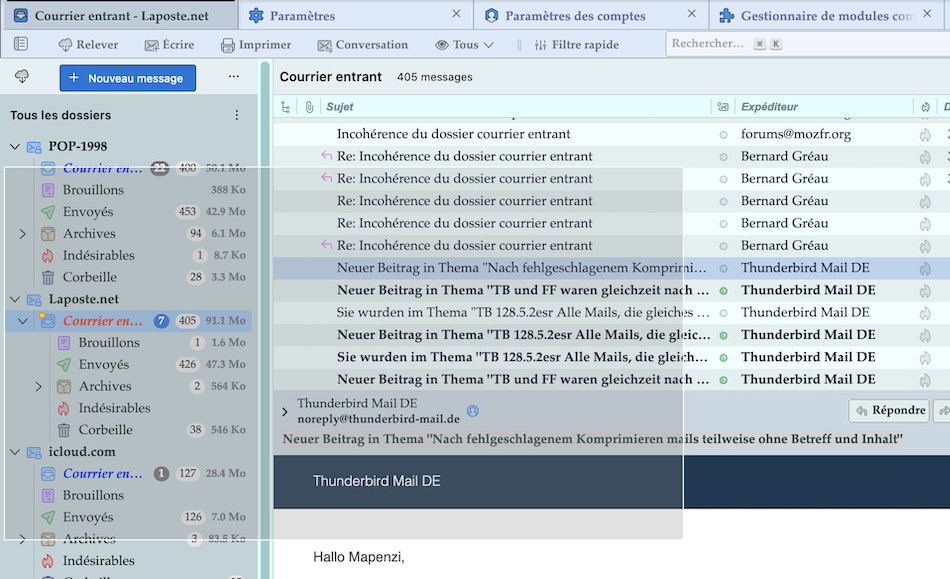
Task: Select Brouillons folder under icloud.com
Action: tap(128, 495)
